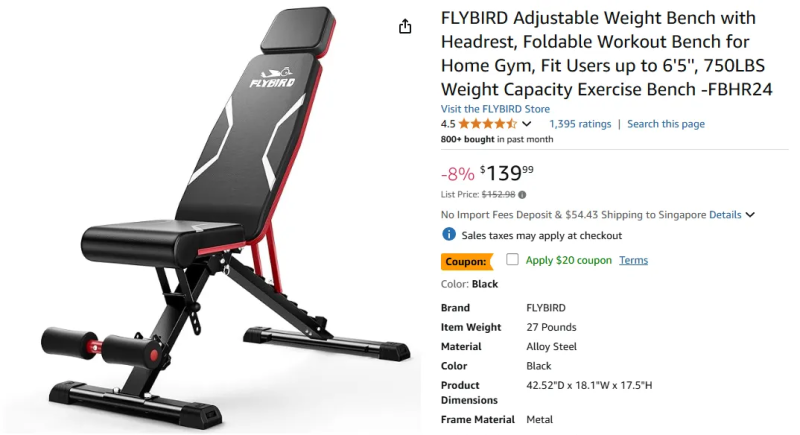The height and width of the screenshot is (435, 800).
Task: Expand the rating breakdown chevron
Action: [527, 124]
